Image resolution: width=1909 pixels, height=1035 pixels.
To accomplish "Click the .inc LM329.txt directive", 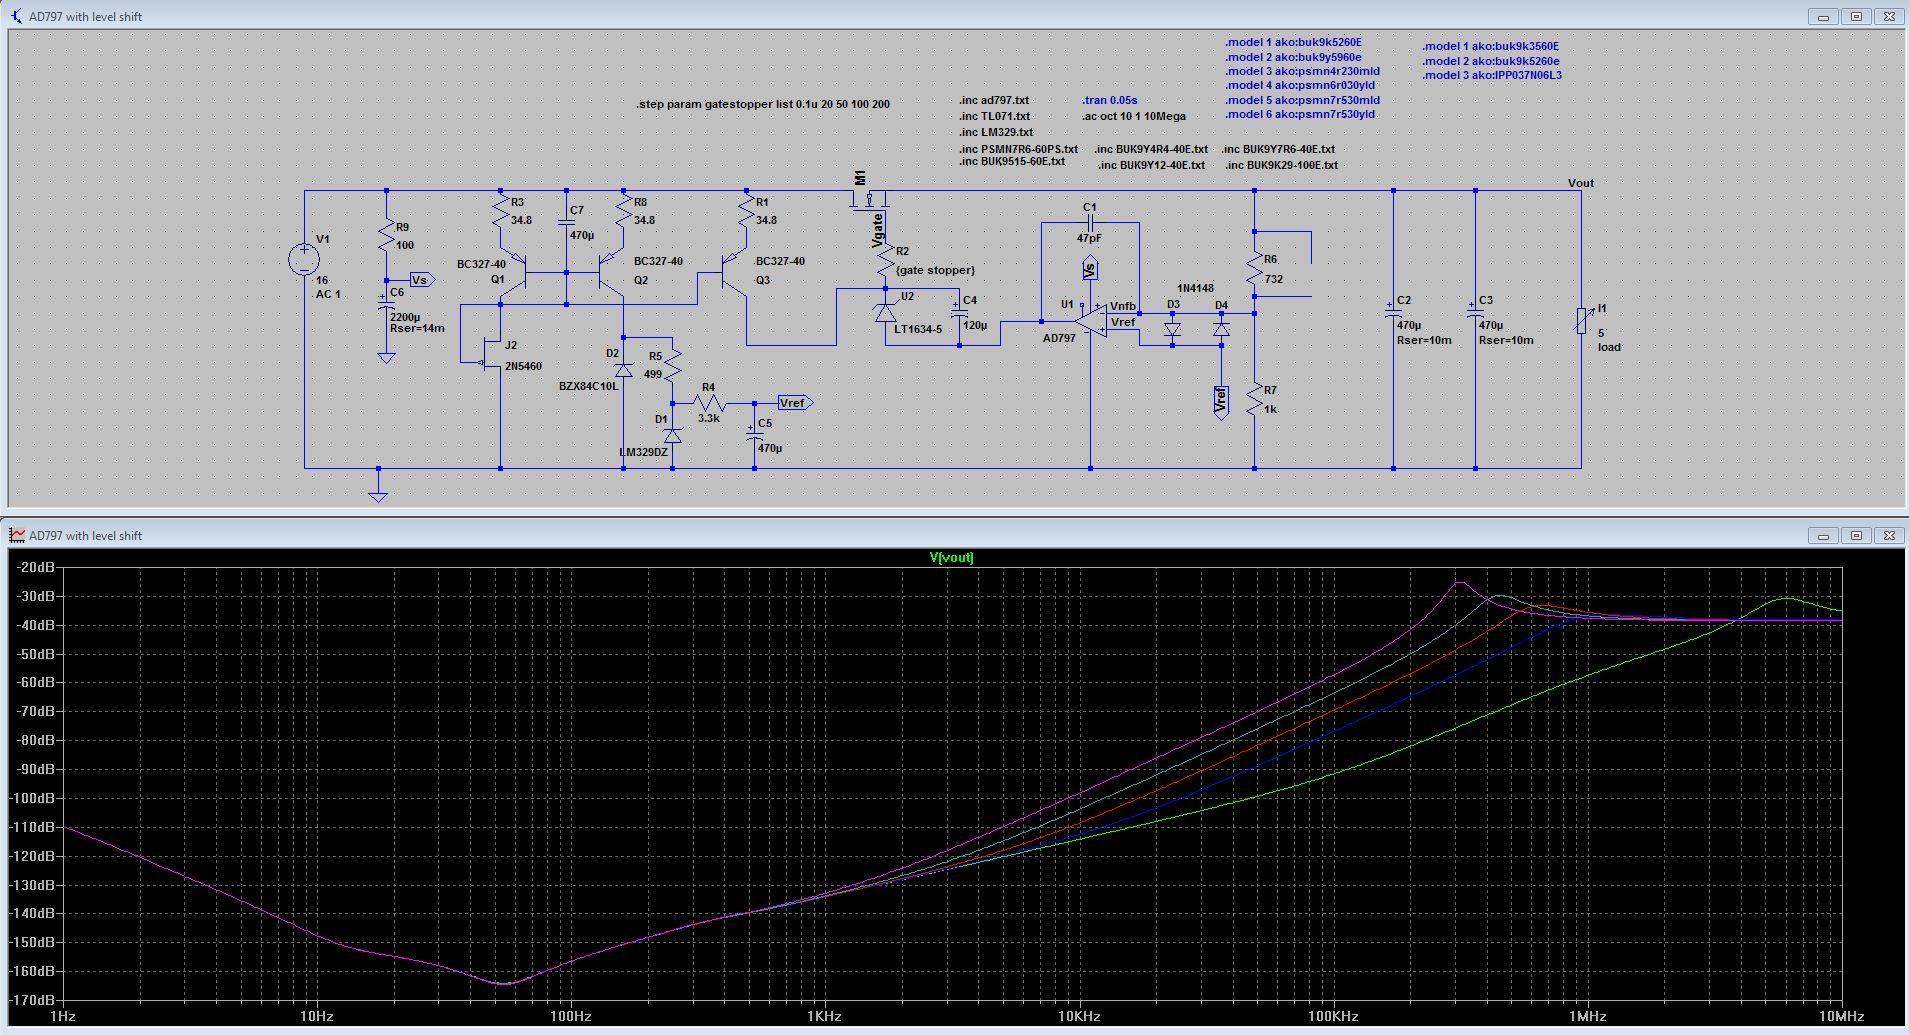I will point(996,132).
